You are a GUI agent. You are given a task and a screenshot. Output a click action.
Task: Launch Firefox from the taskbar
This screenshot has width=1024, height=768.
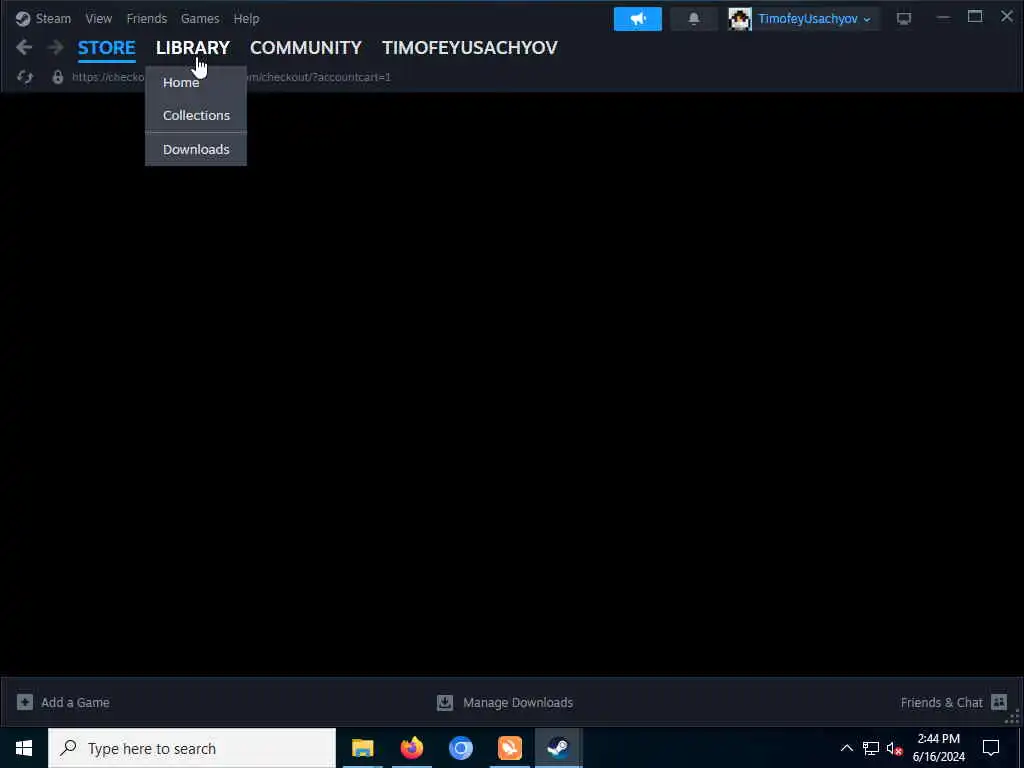click(x=411, y=748)
